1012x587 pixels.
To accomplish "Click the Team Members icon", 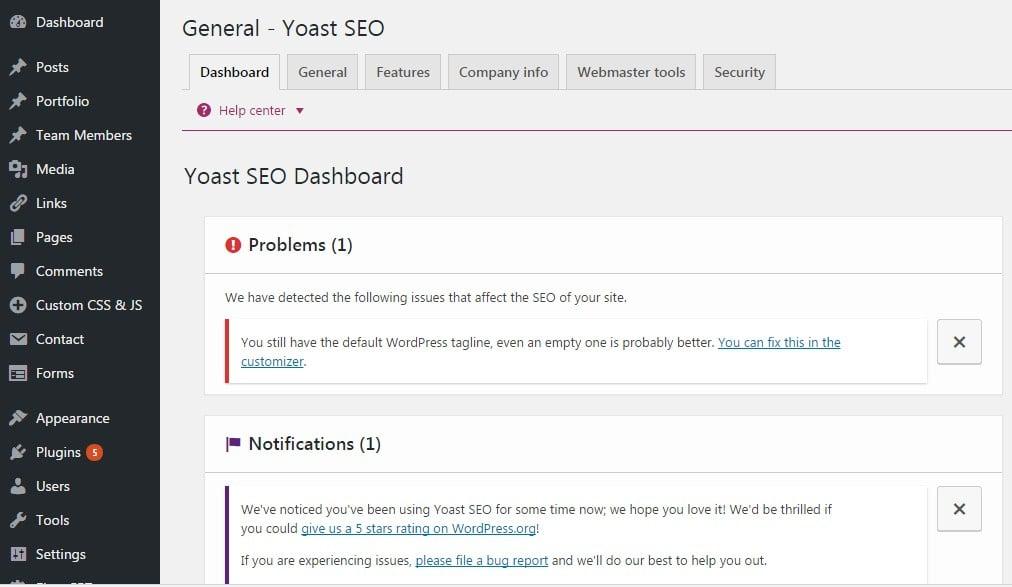I will [x=18, y=135].
